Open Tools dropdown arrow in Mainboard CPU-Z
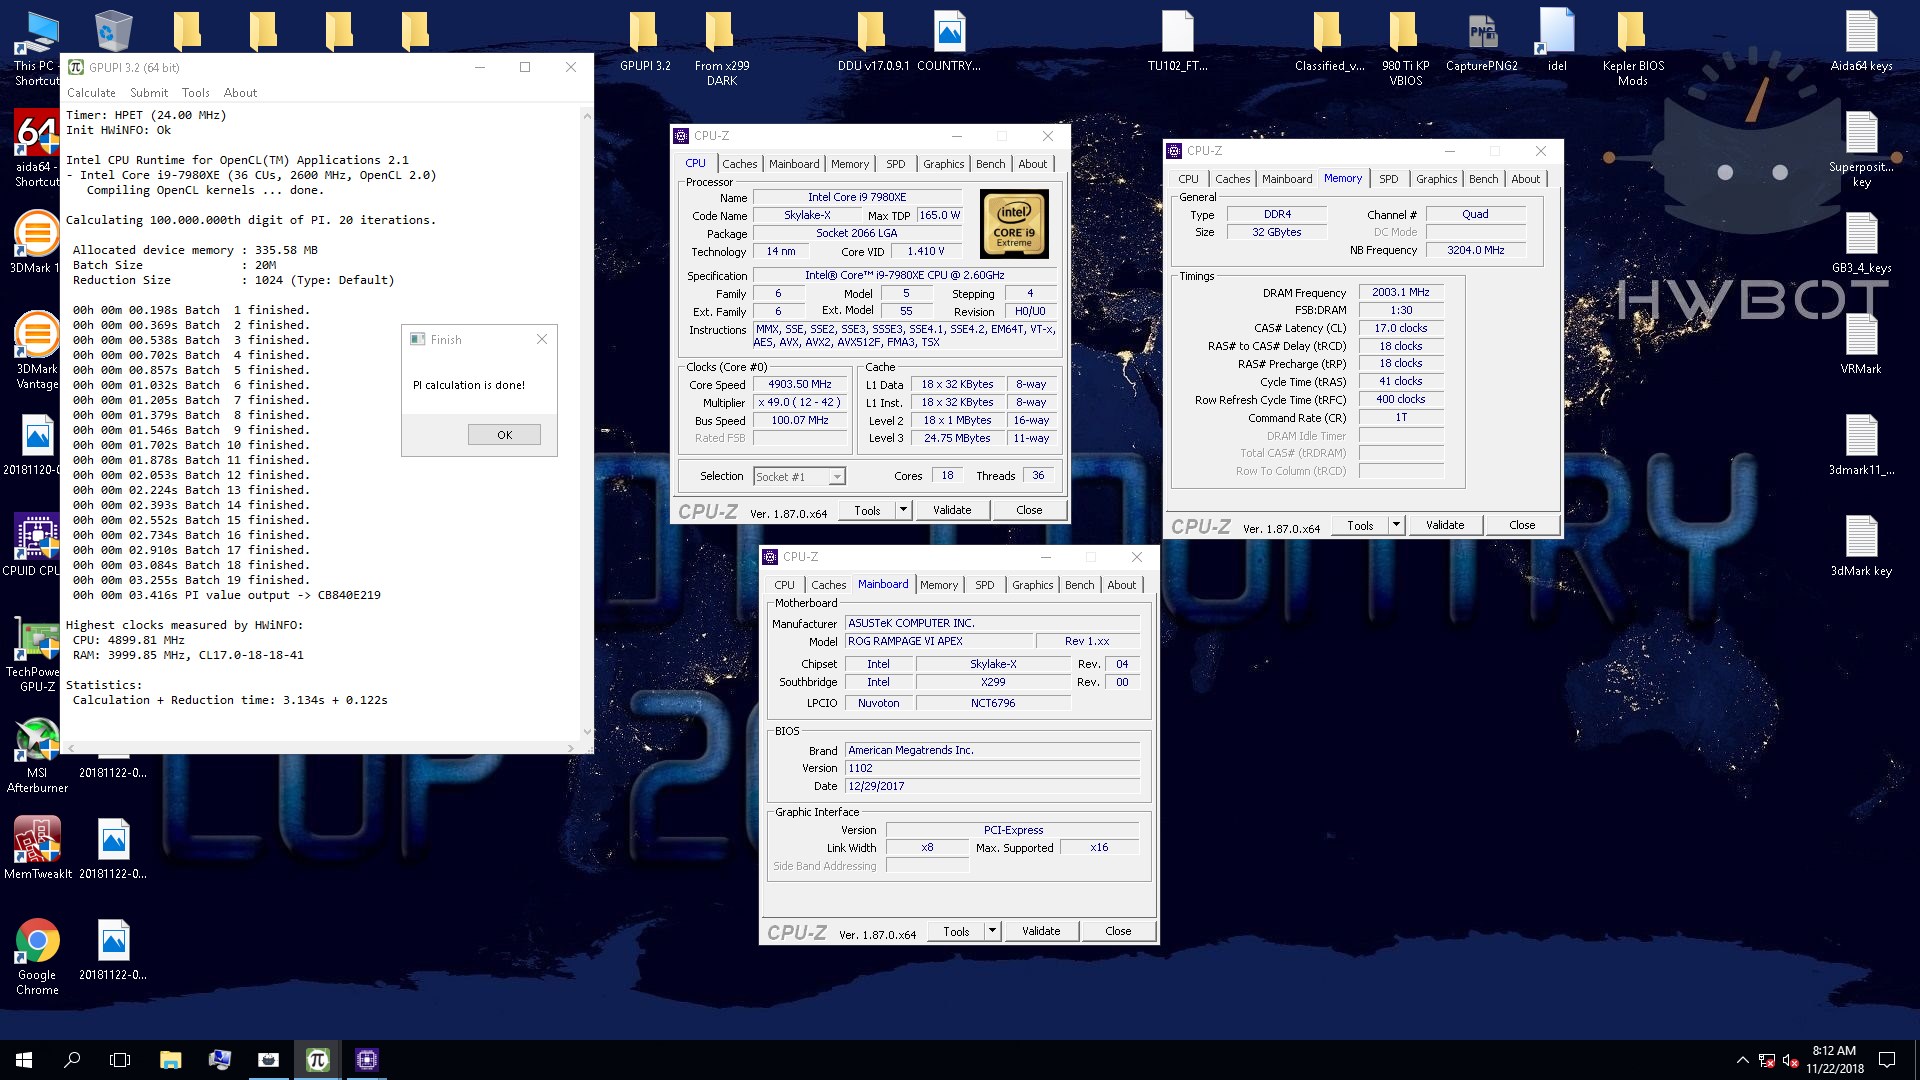 coord(992,931)
